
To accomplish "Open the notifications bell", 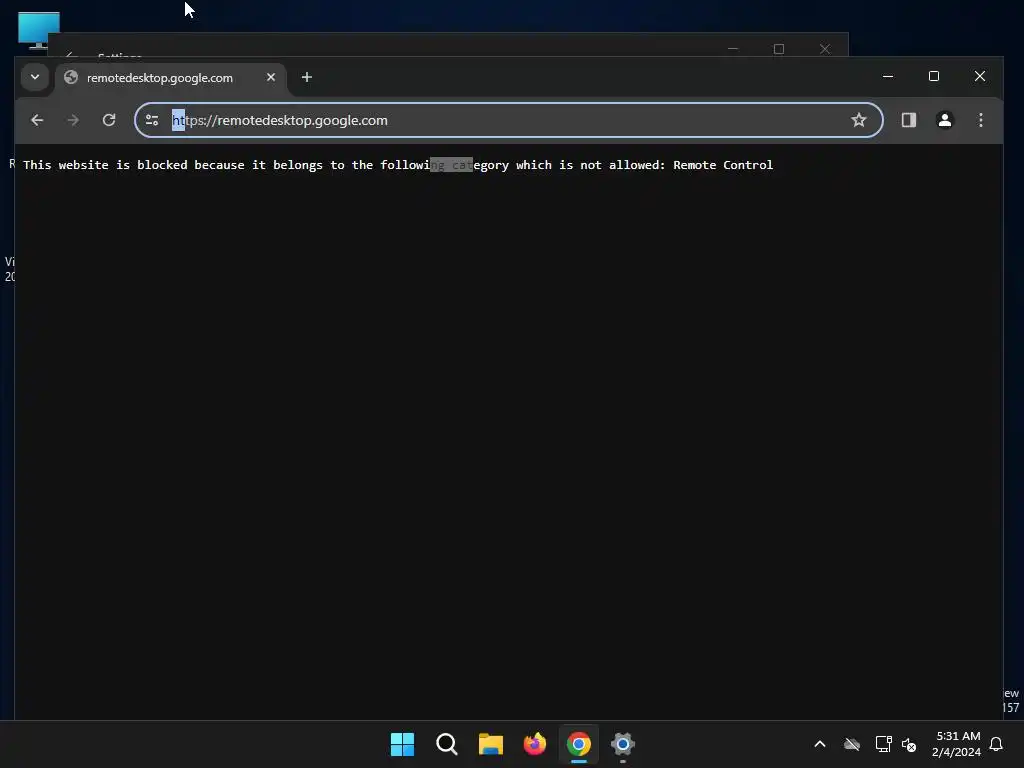I will [996, 744].
